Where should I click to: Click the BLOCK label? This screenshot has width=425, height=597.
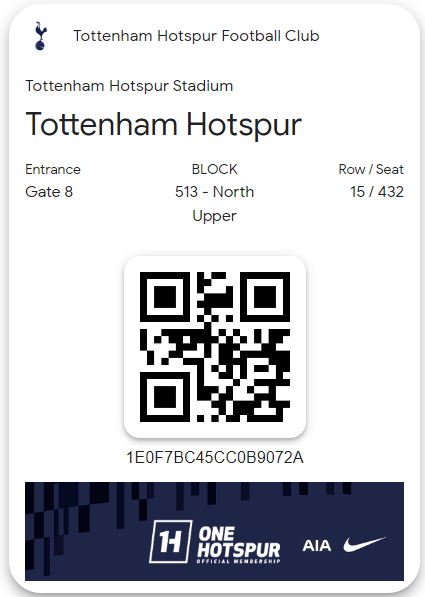point(214,169)
